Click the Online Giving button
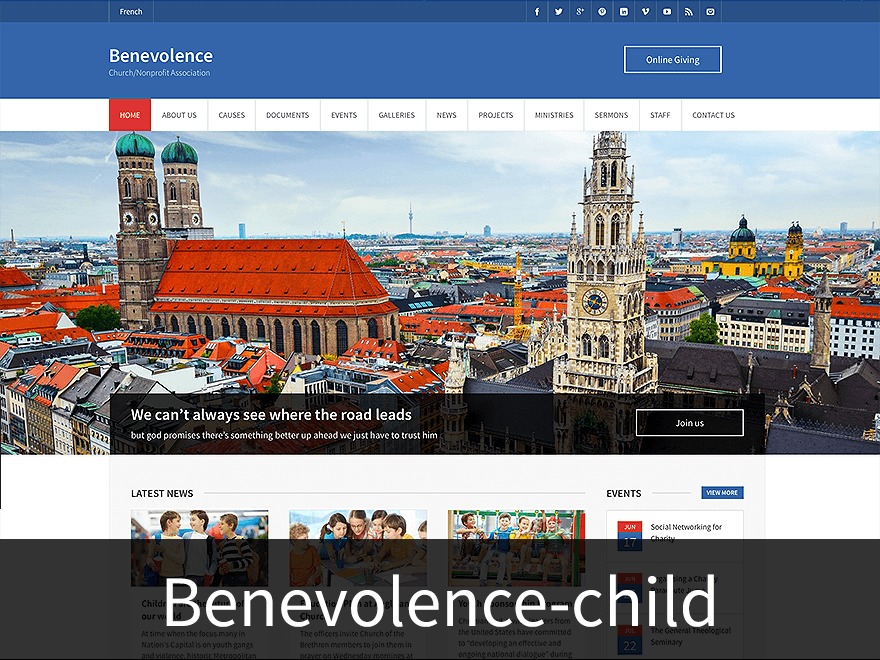Image resolution: width=880 pixels, height=660 pixels. 672,59
